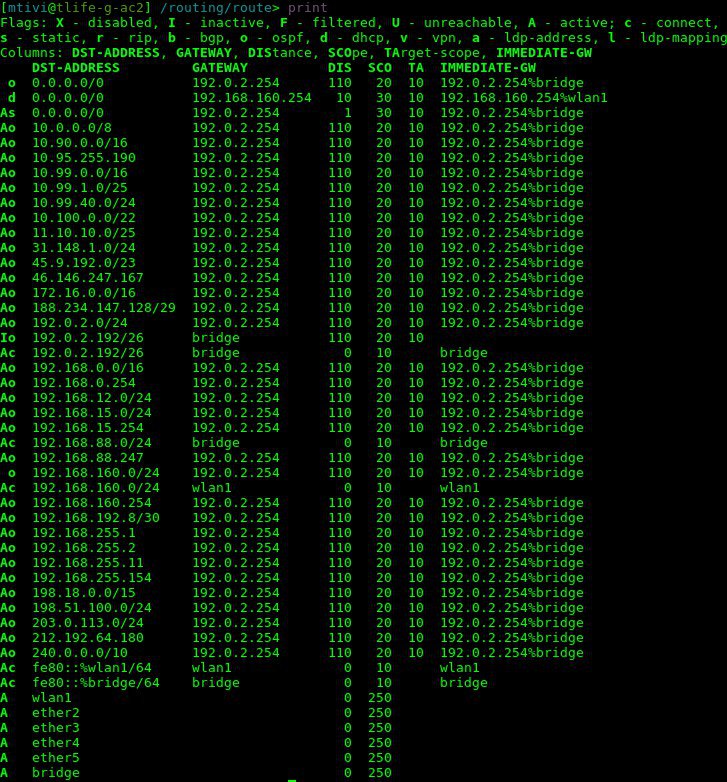Click the 'Io' flag of inactive route
The height and width of the screenshot is (782, 727).
click(8, 338)
